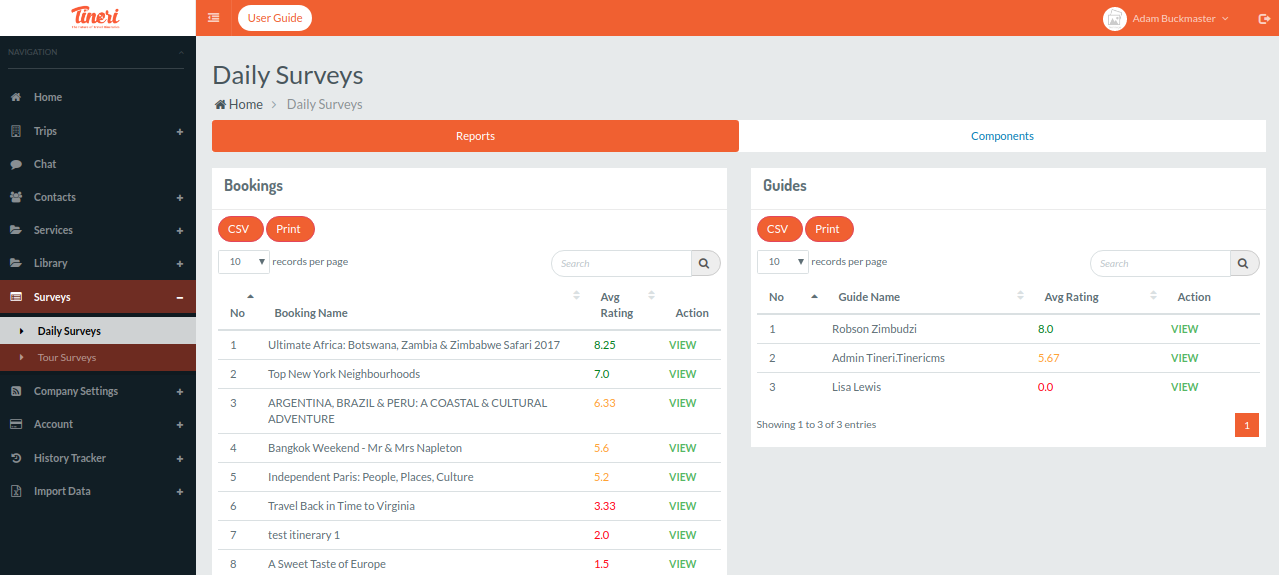1279x575 pixels.
Task: View Independent Paris booking survey
Action: pyautogui.click(x=683, y=477)
